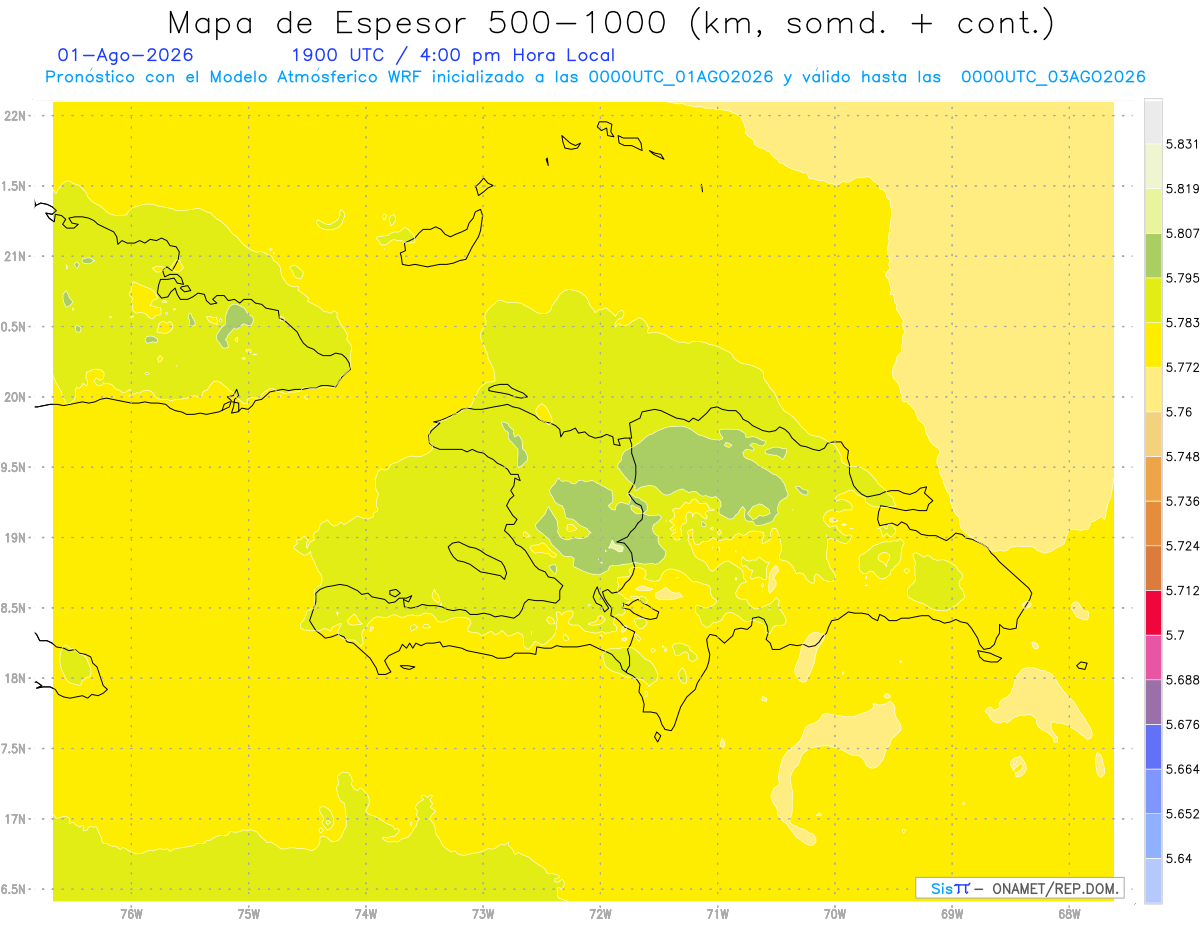Click the colorbar value 5.819

tap(1183, 189)
